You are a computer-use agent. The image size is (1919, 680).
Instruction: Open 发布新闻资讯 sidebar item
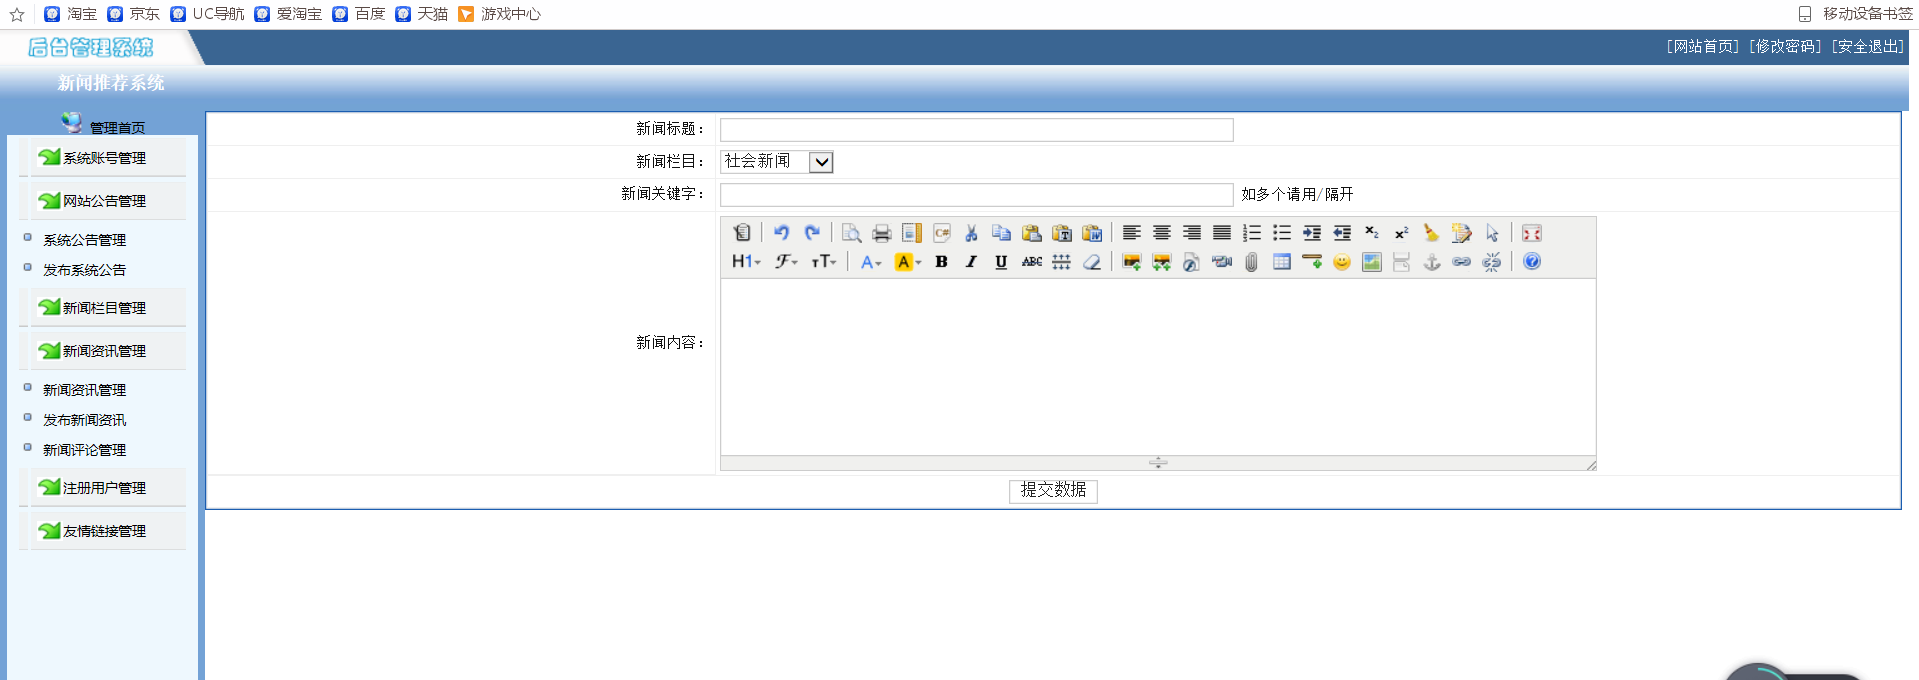pos(84,420)
